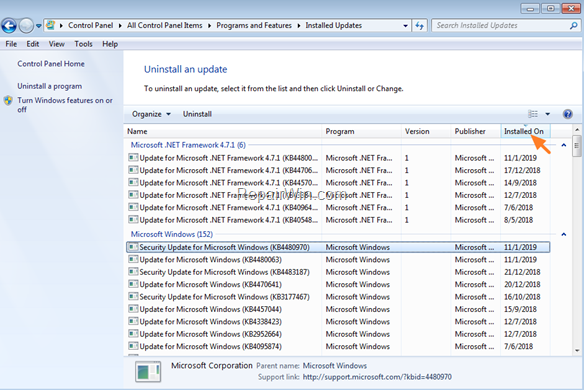Viewport: 584px width, 390px height.
Task: Select .NET Framework update KB44800 row
Action: [x=338, y=158]
